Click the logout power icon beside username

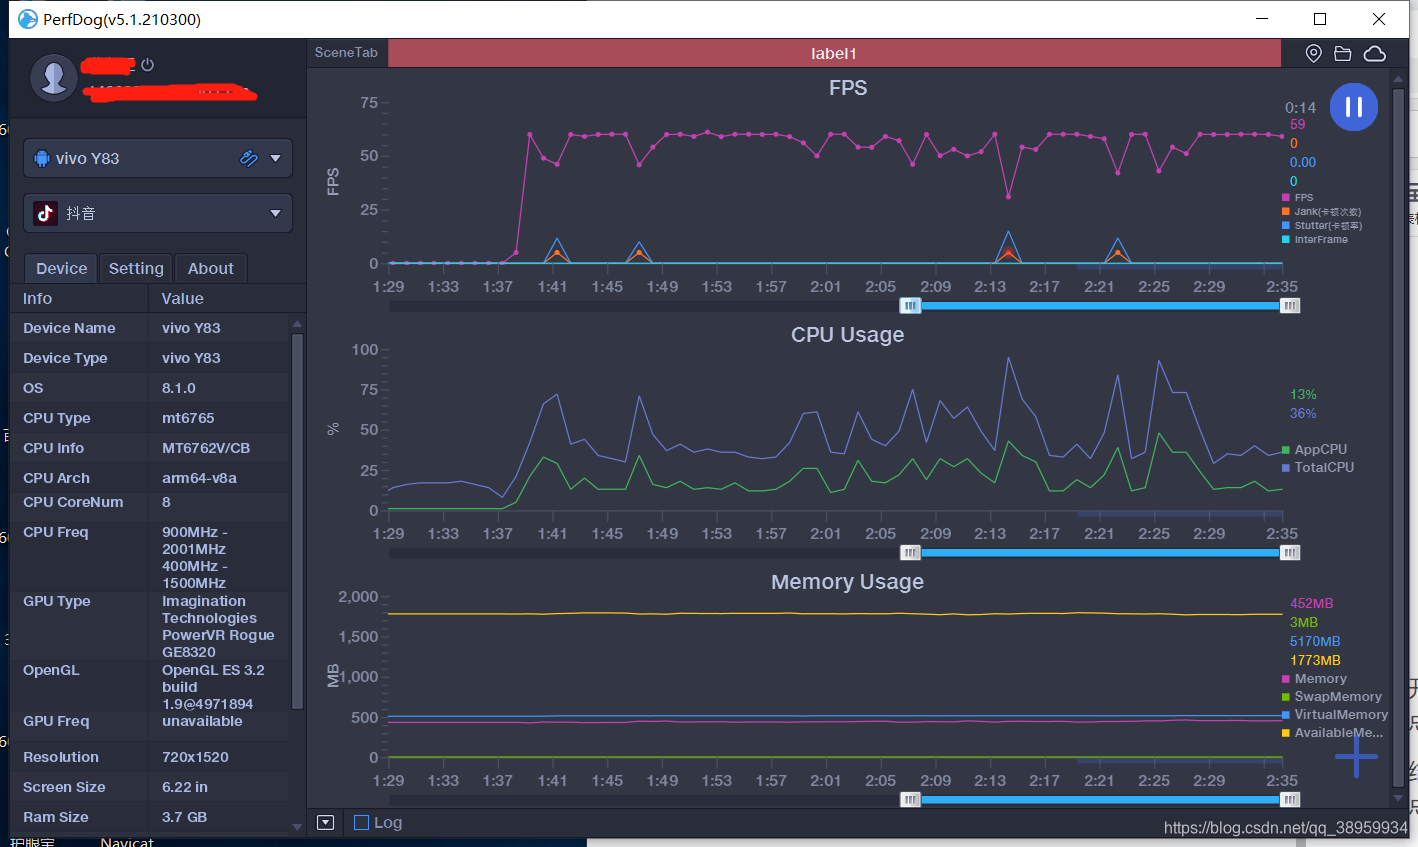click(x=147, y=65)
